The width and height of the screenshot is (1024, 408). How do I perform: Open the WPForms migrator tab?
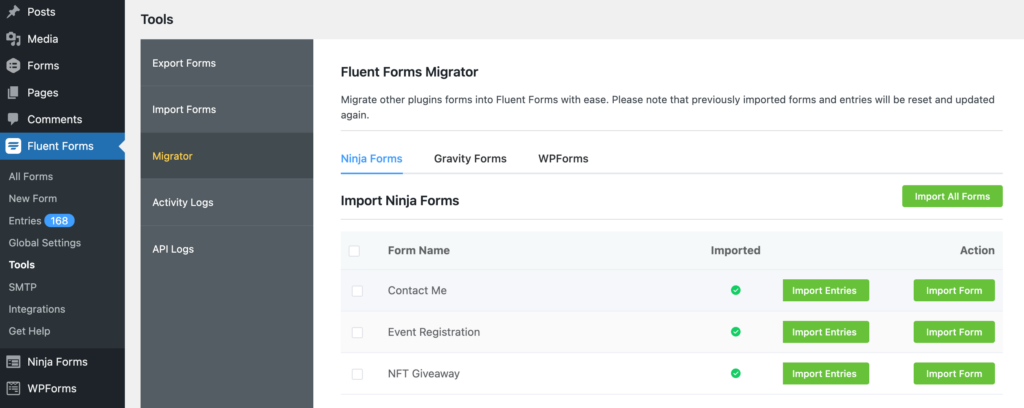563,159
